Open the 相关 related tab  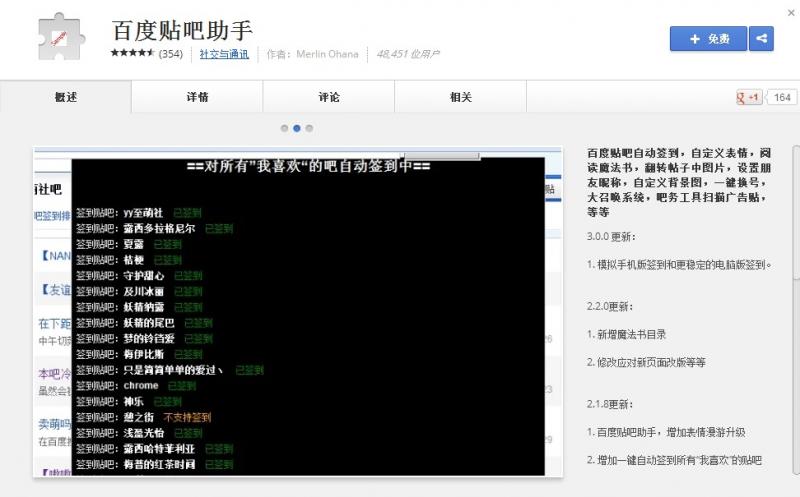click(x=461, y=97)
